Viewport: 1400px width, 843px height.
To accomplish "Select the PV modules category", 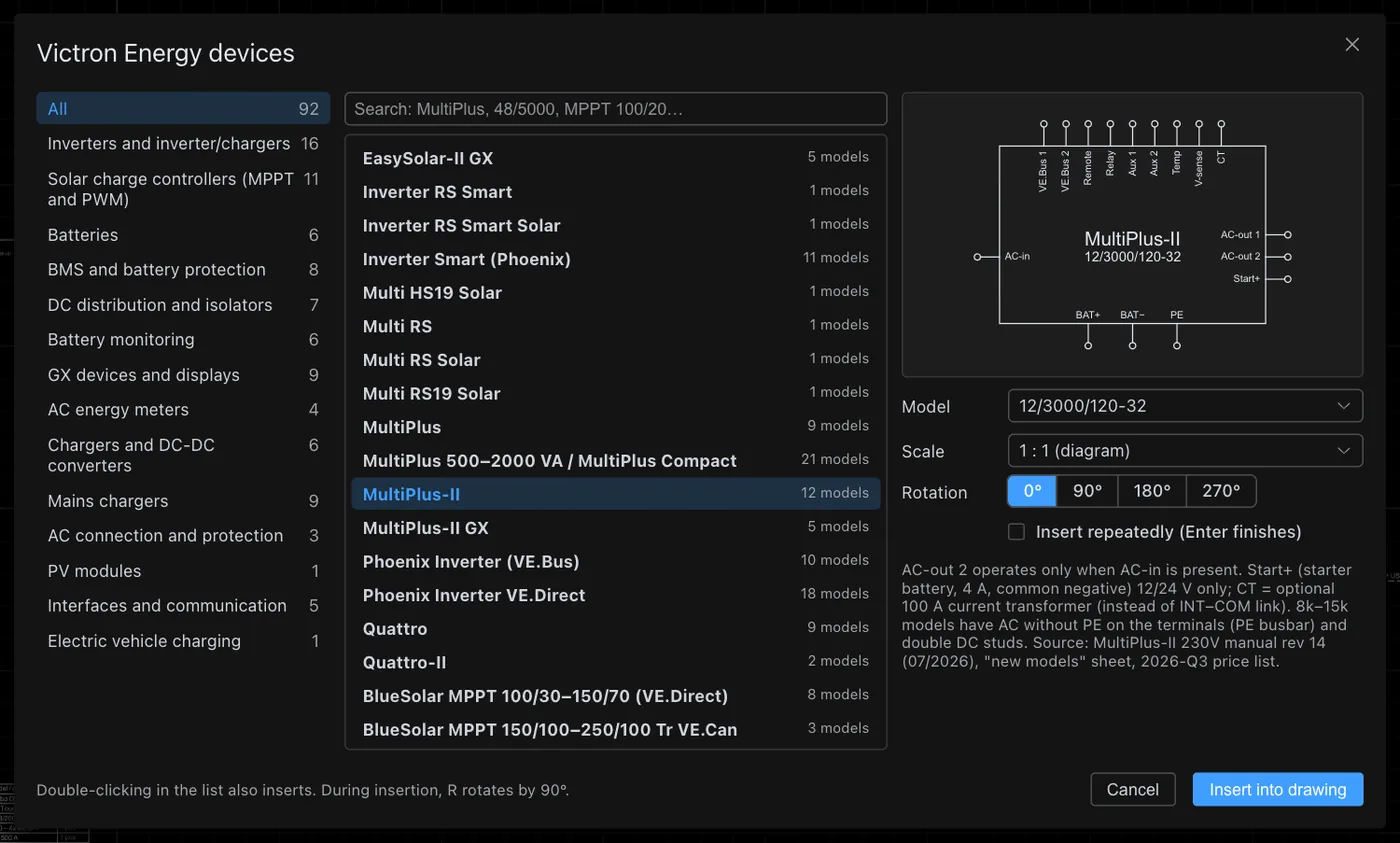I will click(183, 571).
